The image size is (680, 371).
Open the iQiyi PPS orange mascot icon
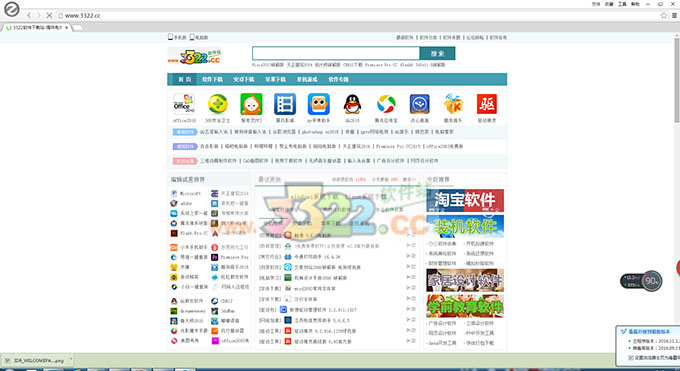[x=251, y=104]
